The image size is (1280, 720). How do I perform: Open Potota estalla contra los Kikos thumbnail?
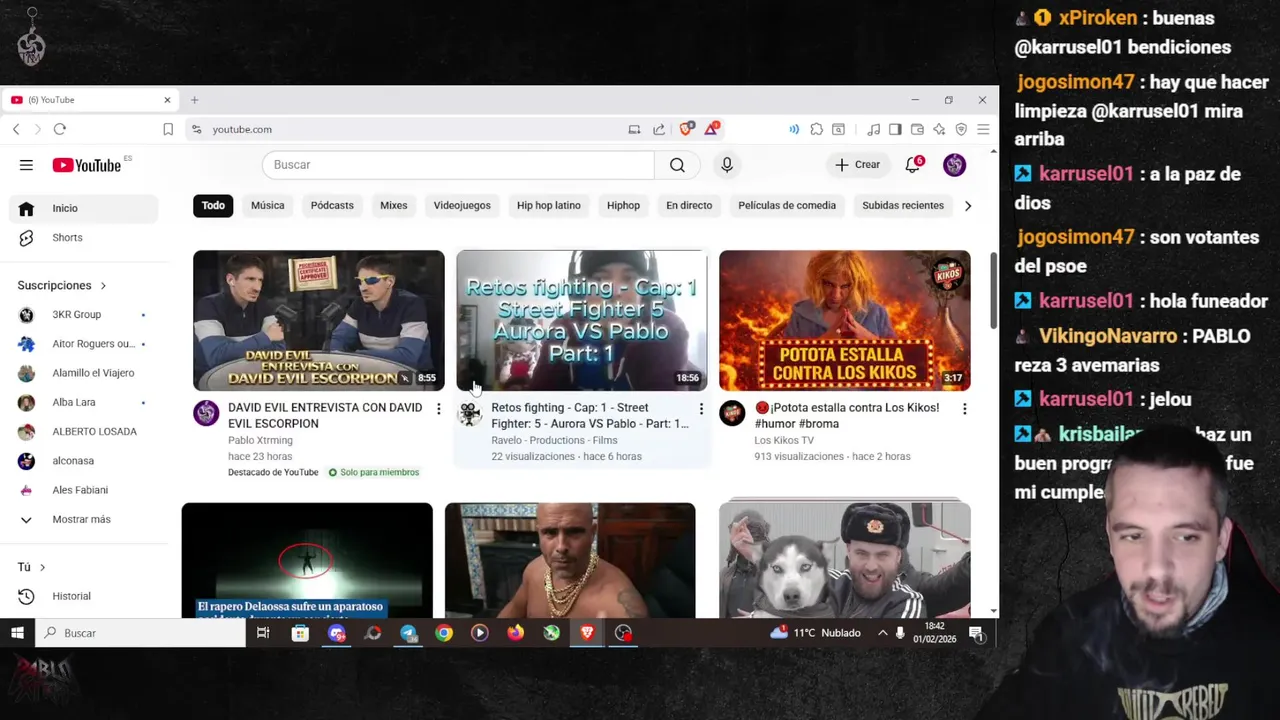point(845,320)
